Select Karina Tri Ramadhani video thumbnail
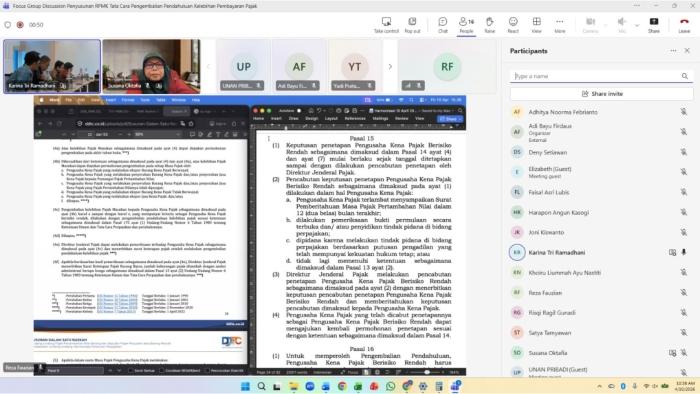Image resolution: width=700 pixels, height=394 pixels. 52,66
